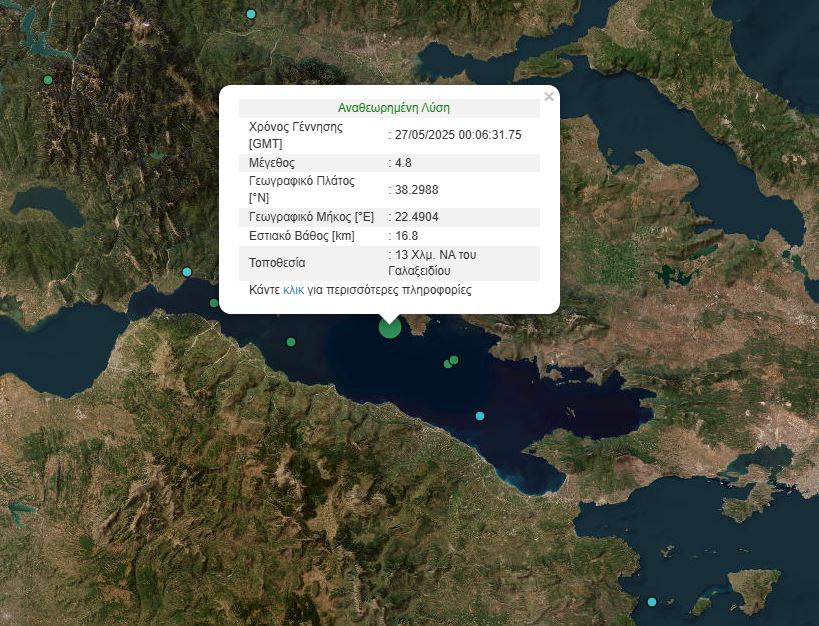Open the 'κλικ' link for more information
819x626 pixels.
click(293, 290)
